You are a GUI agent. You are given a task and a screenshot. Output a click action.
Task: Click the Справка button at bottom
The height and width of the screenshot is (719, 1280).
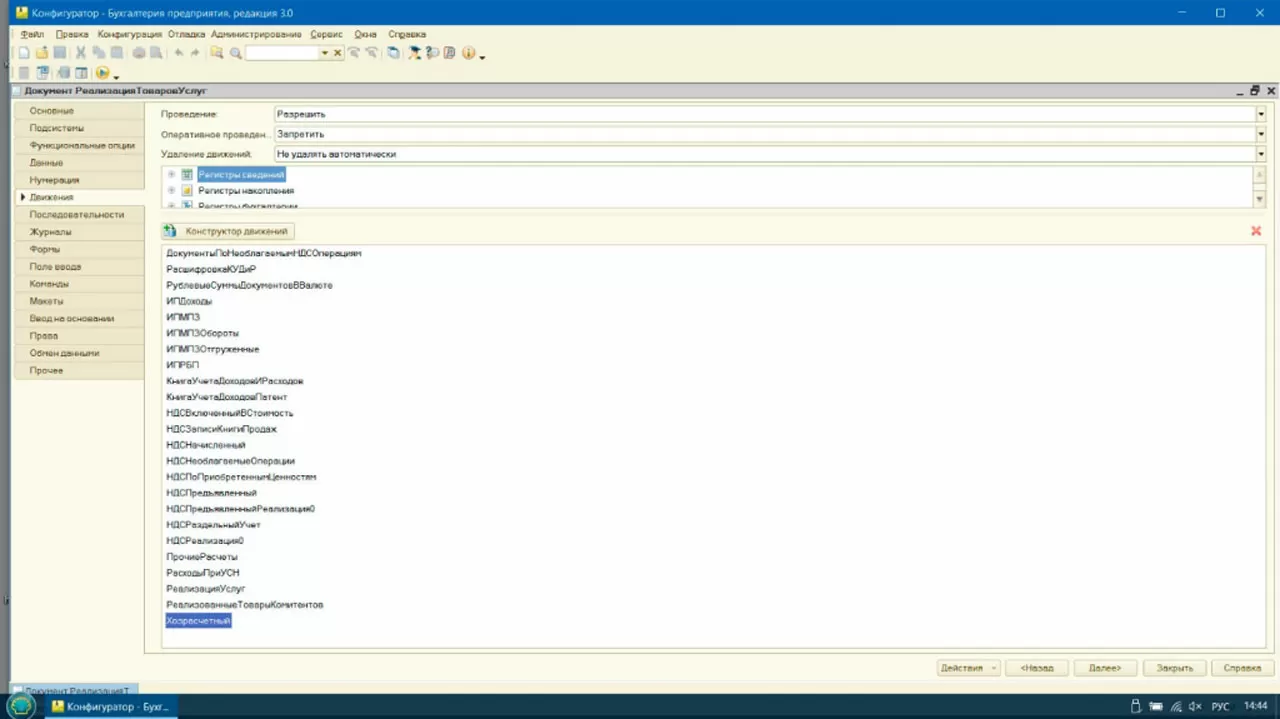coord(1242,668)
